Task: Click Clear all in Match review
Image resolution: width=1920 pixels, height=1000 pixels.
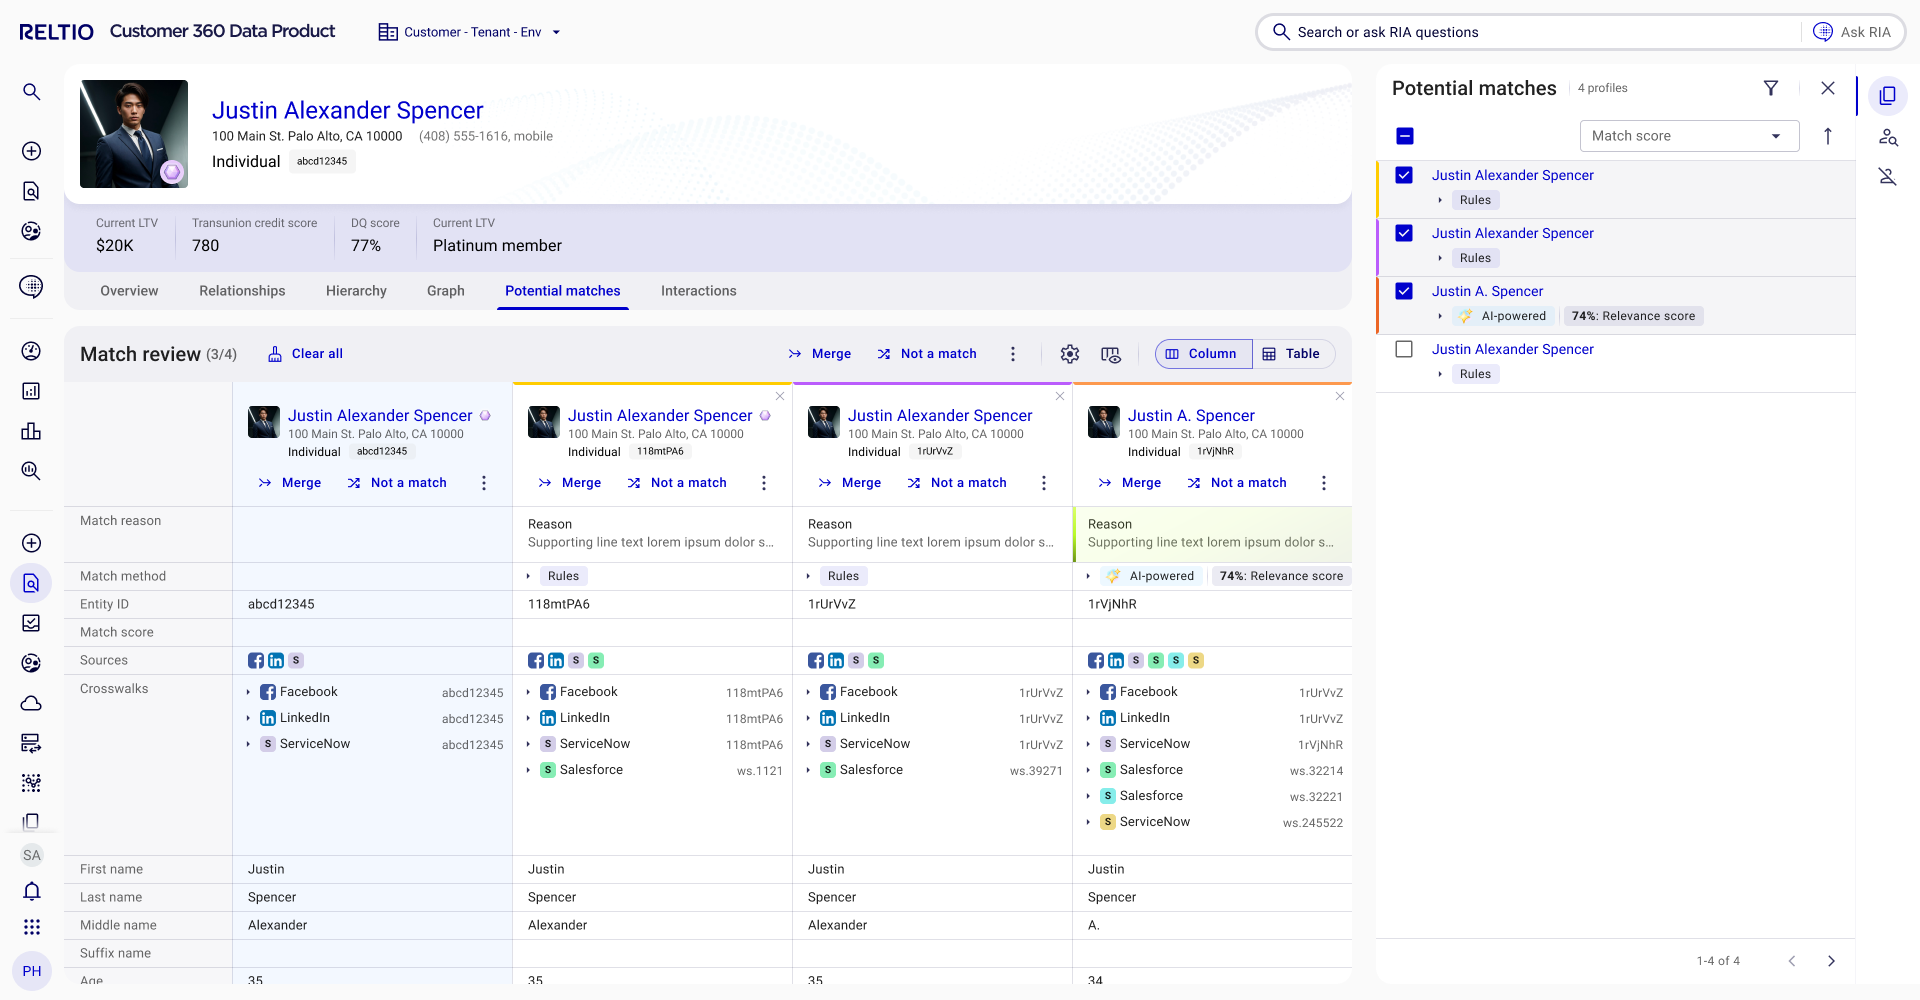Action: [306, 354]
